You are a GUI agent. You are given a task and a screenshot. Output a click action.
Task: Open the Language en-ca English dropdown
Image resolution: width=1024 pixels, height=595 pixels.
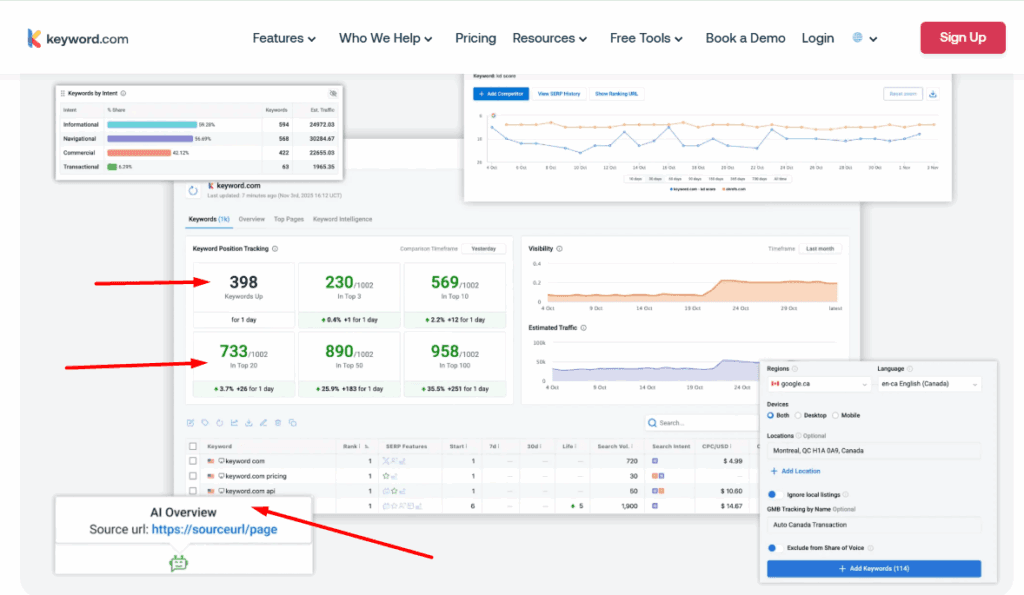coord(929,383)
